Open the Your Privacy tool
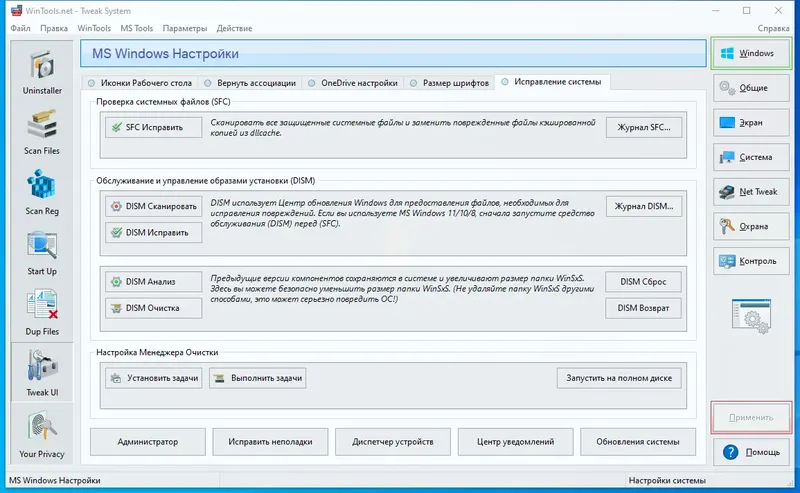800x493 pixels. [42, 435]
